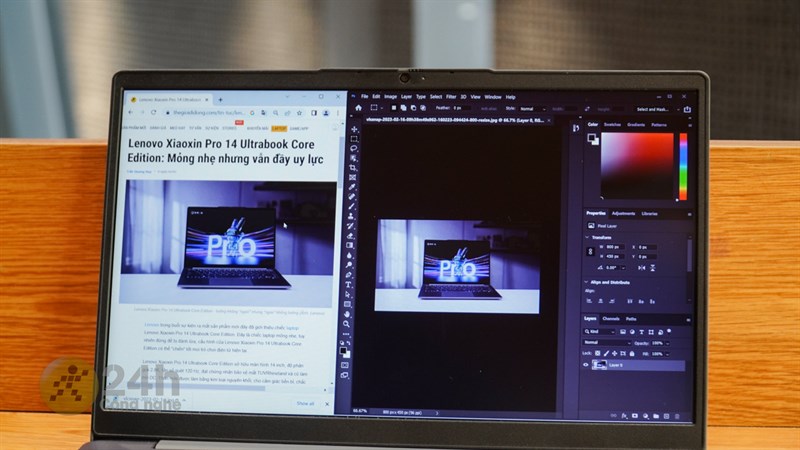Toggle pixel layer filter in Layers

click(x=622, y=332)
